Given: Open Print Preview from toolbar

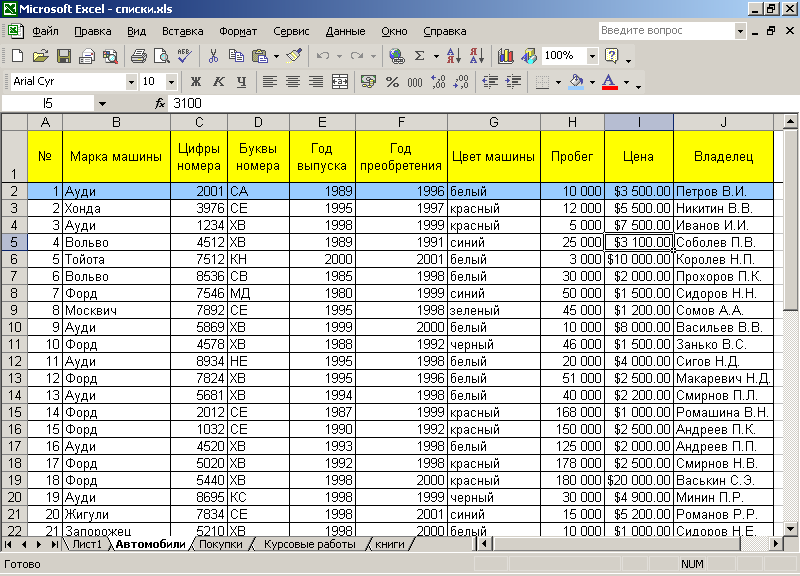Looking at the screenshot, I should pyautogui.click(x=161, y=56).
